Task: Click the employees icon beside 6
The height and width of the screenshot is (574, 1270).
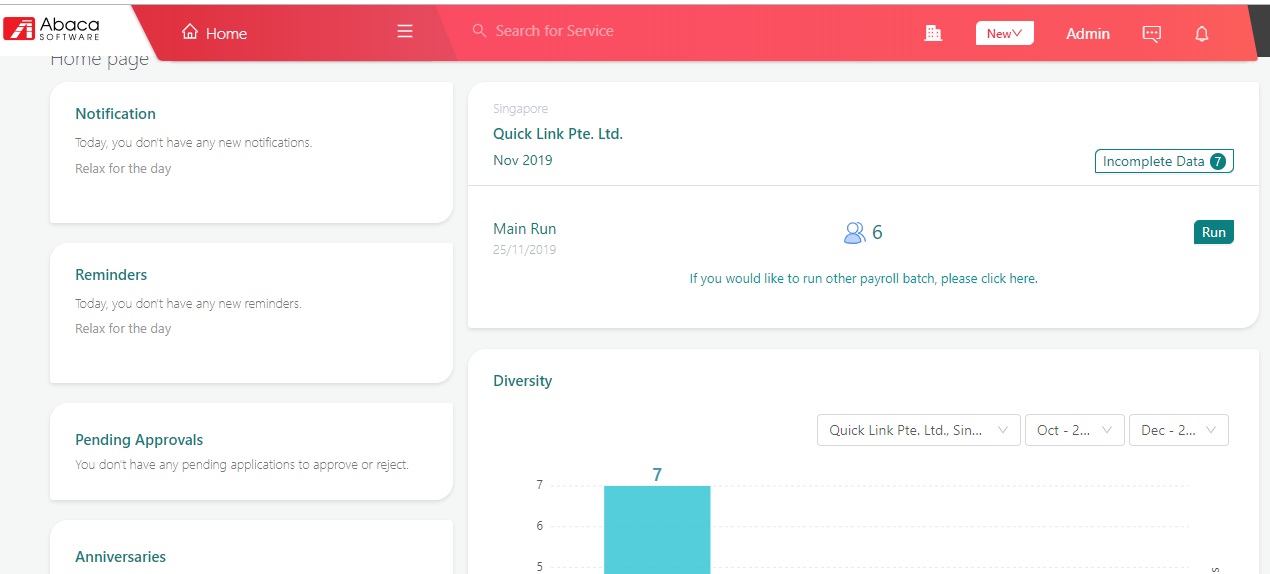Action: (x=854, y=233)
